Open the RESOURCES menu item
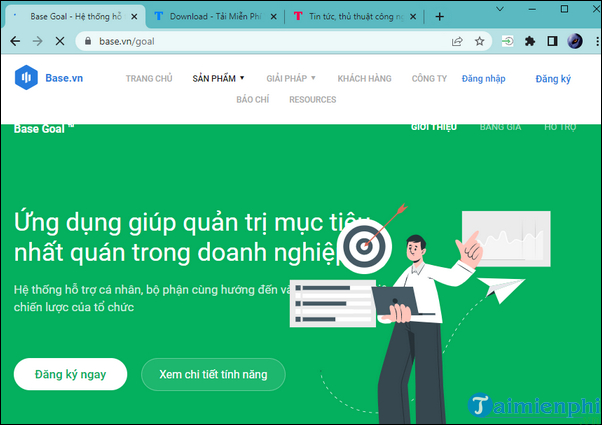 [x=313, y=99]
